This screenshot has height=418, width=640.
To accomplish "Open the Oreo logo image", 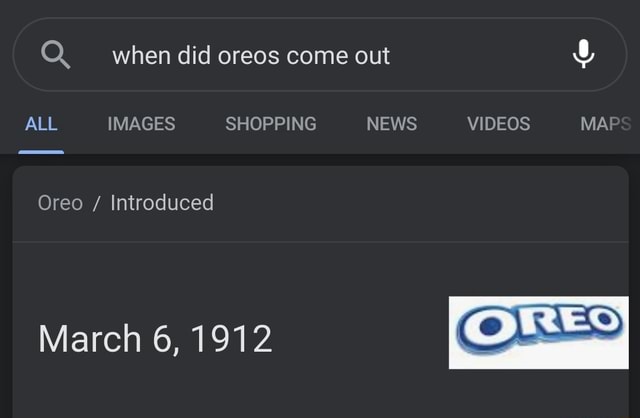I will tap(538, 333).
